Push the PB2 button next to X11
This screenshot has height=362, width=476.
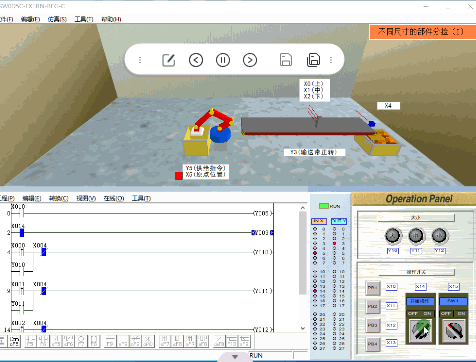tap(373, 306)
